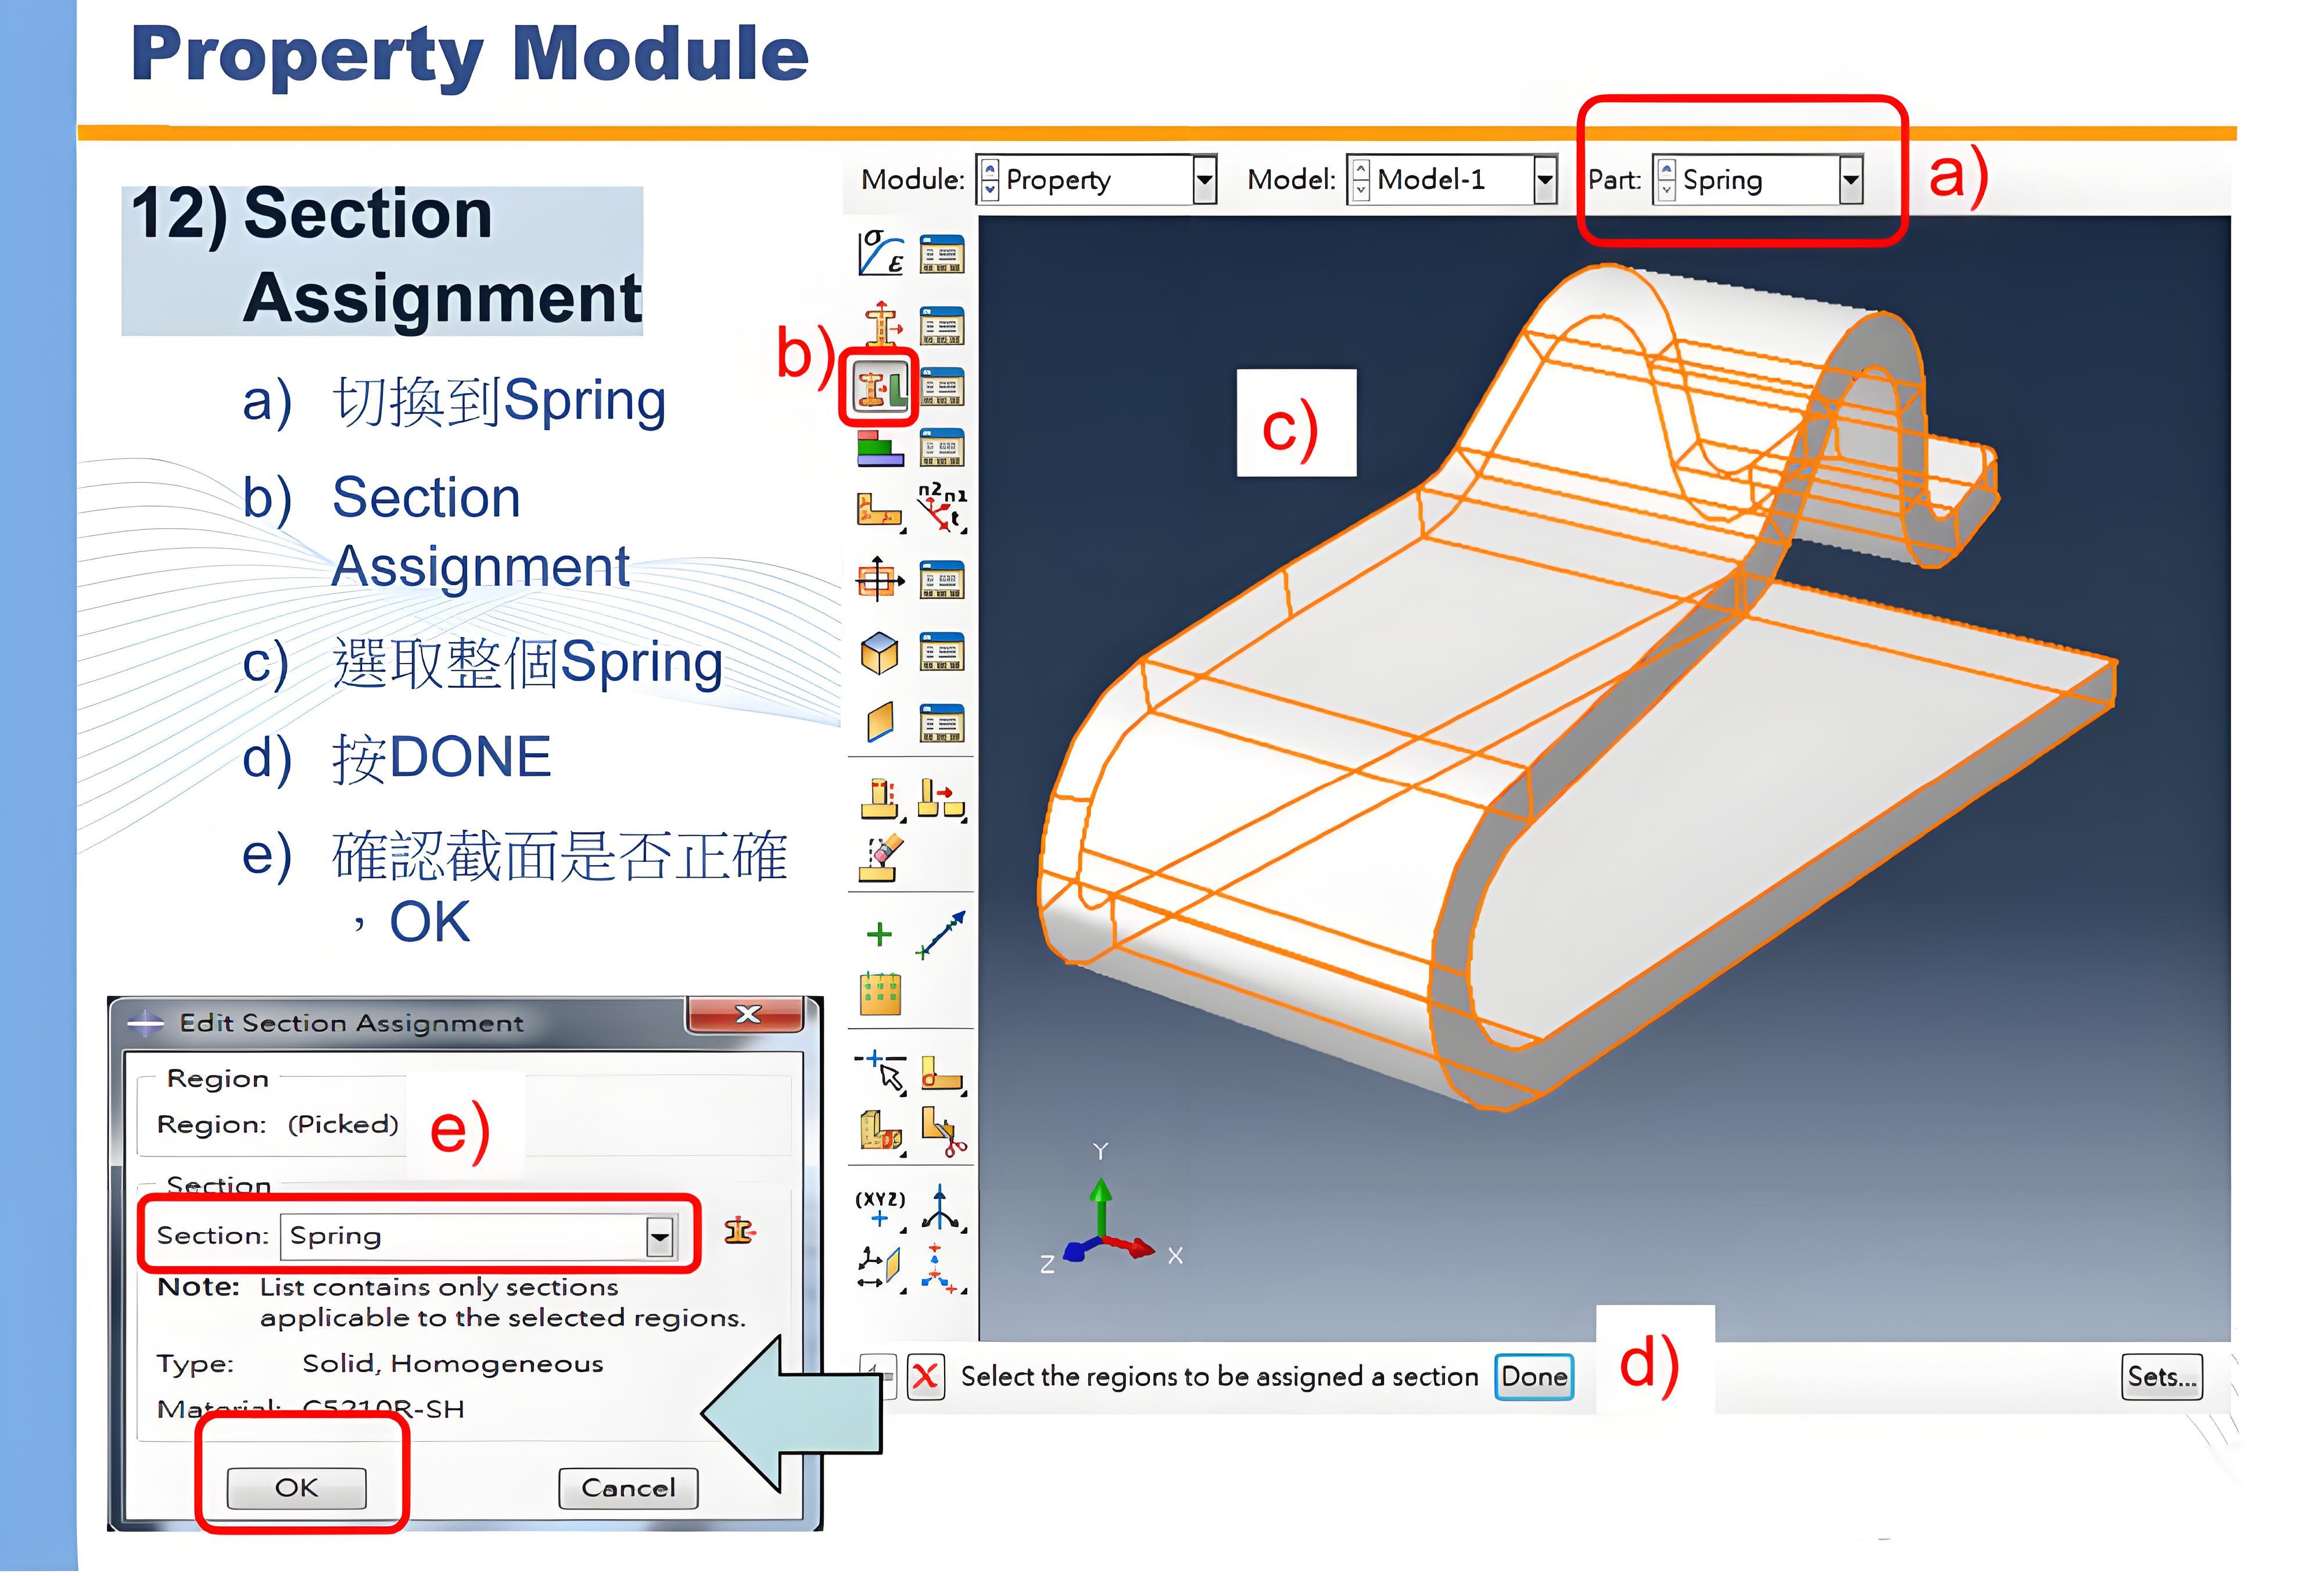Open the Material Manager table icon
Image resolution: width=2324 pixels, height=1576 pixels.
[x=942, y=254]
